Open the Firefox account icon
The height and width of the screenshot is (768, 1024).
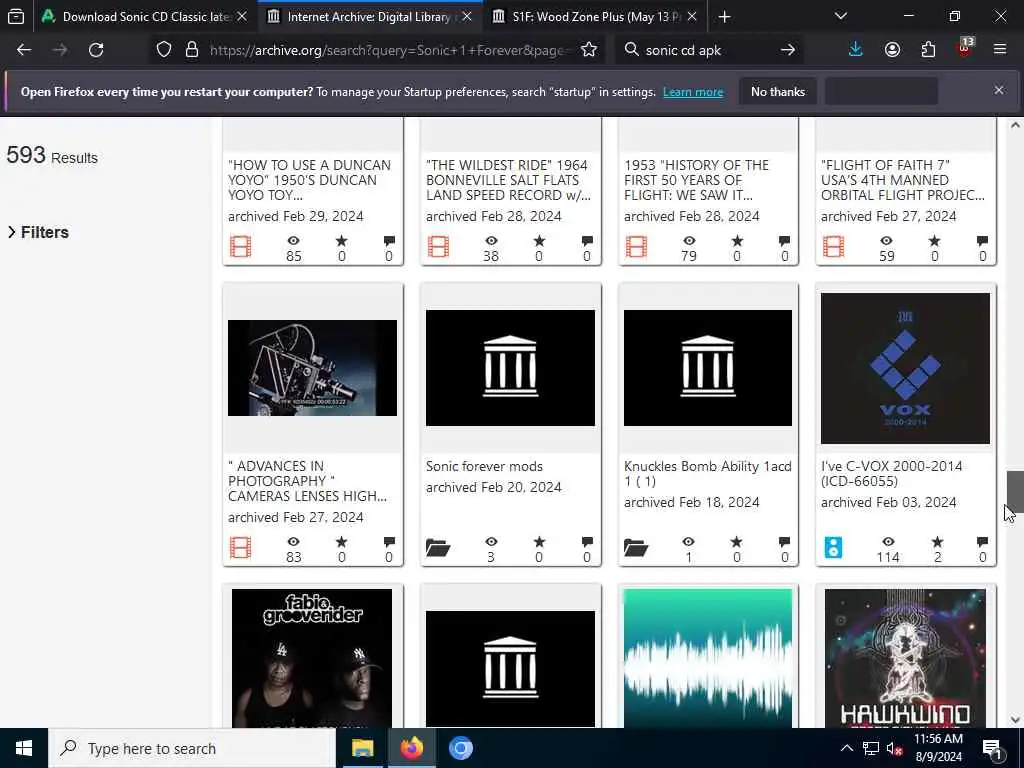click(892, 50)
